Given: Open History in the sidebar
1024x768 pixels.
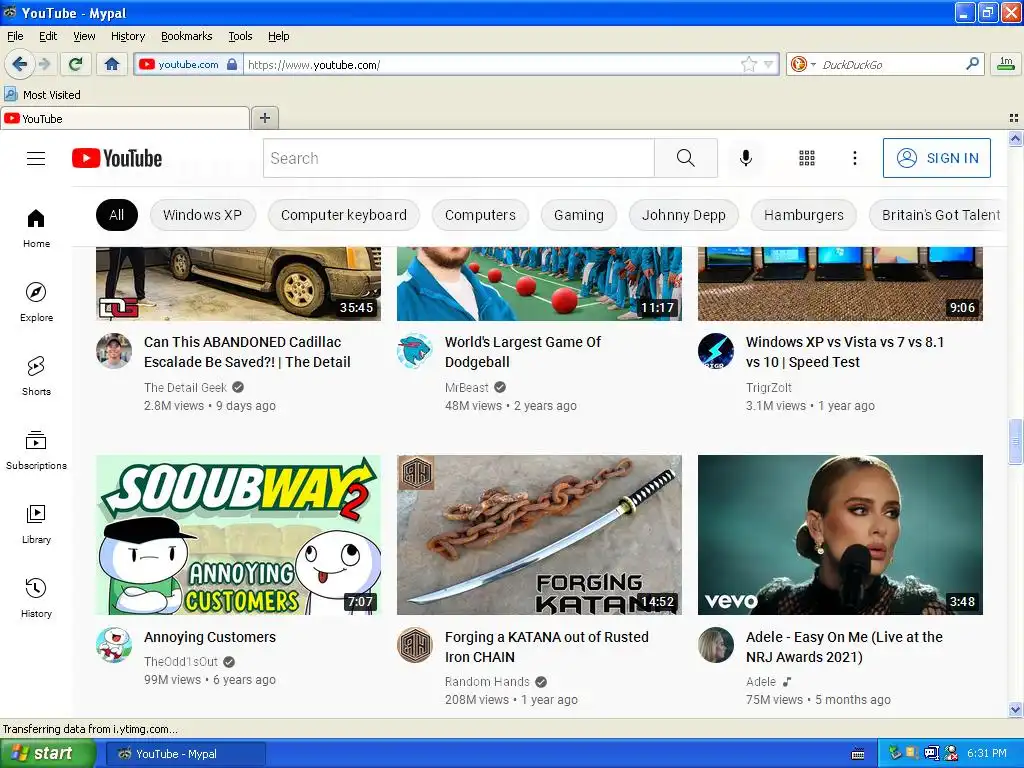Looking at the screenshot, I should (36, 598).
